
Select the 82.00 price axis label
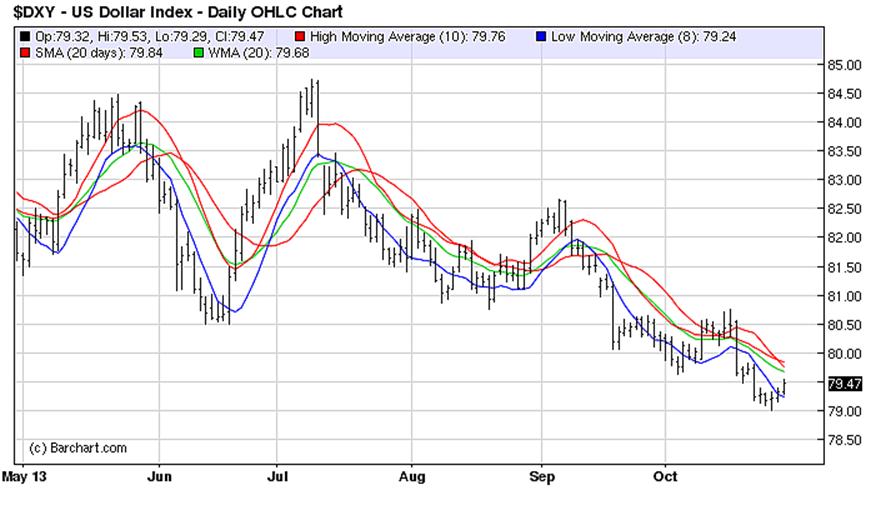coord(844,238)
